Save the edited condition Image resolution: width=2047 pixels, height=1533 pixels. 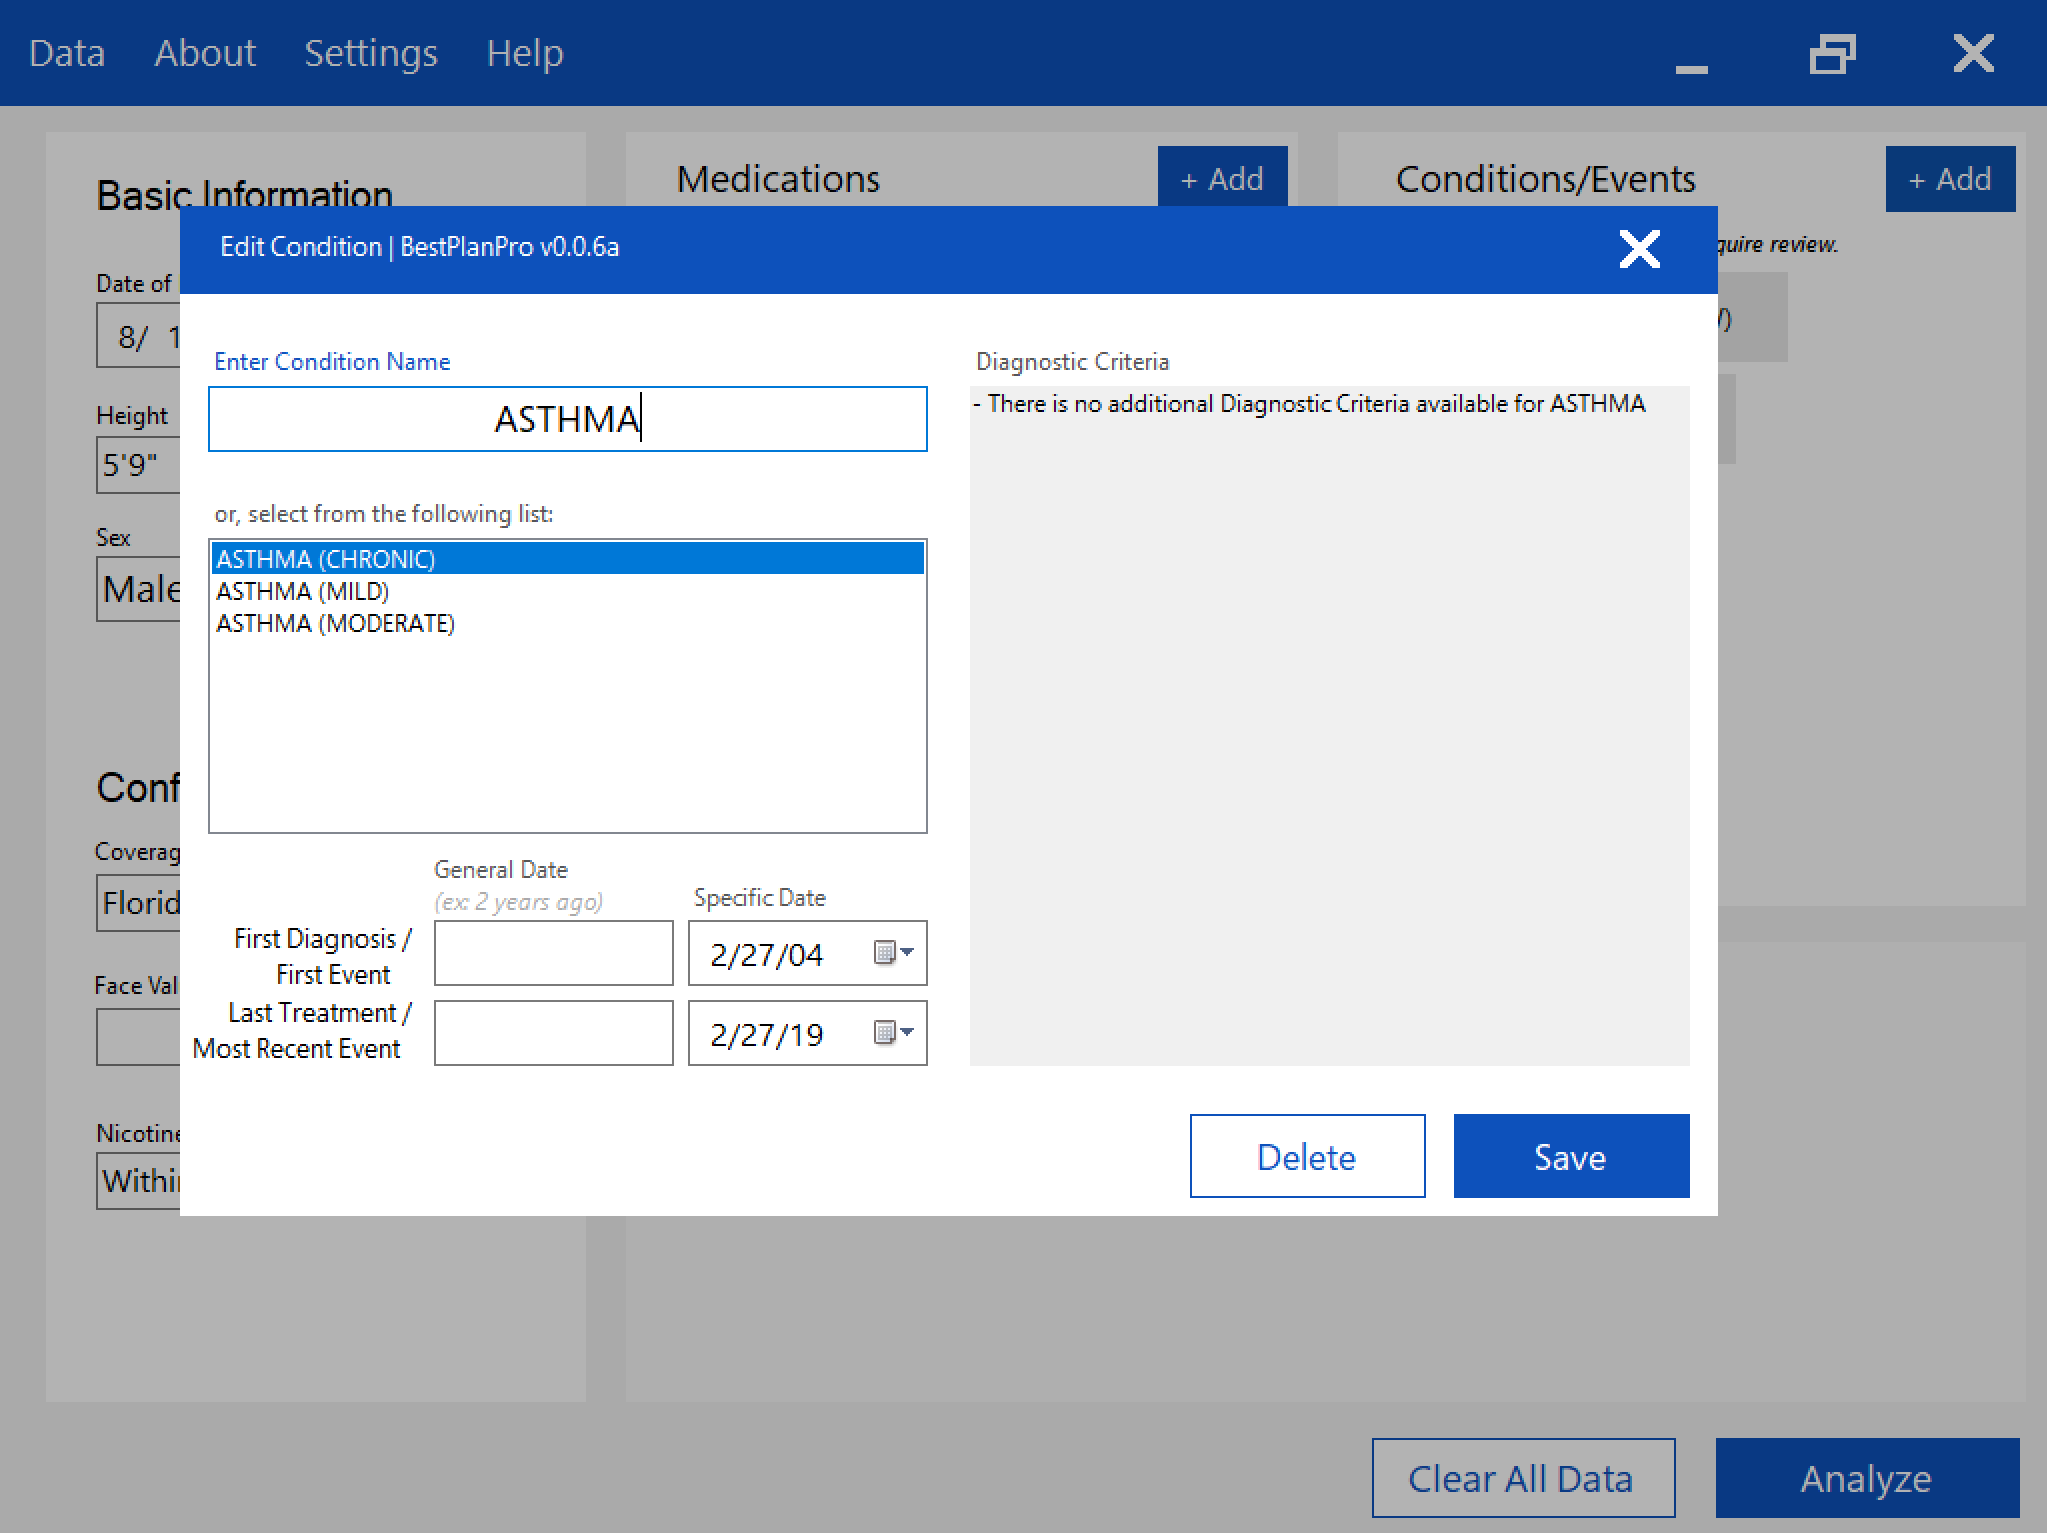tap(1570, 1156)
